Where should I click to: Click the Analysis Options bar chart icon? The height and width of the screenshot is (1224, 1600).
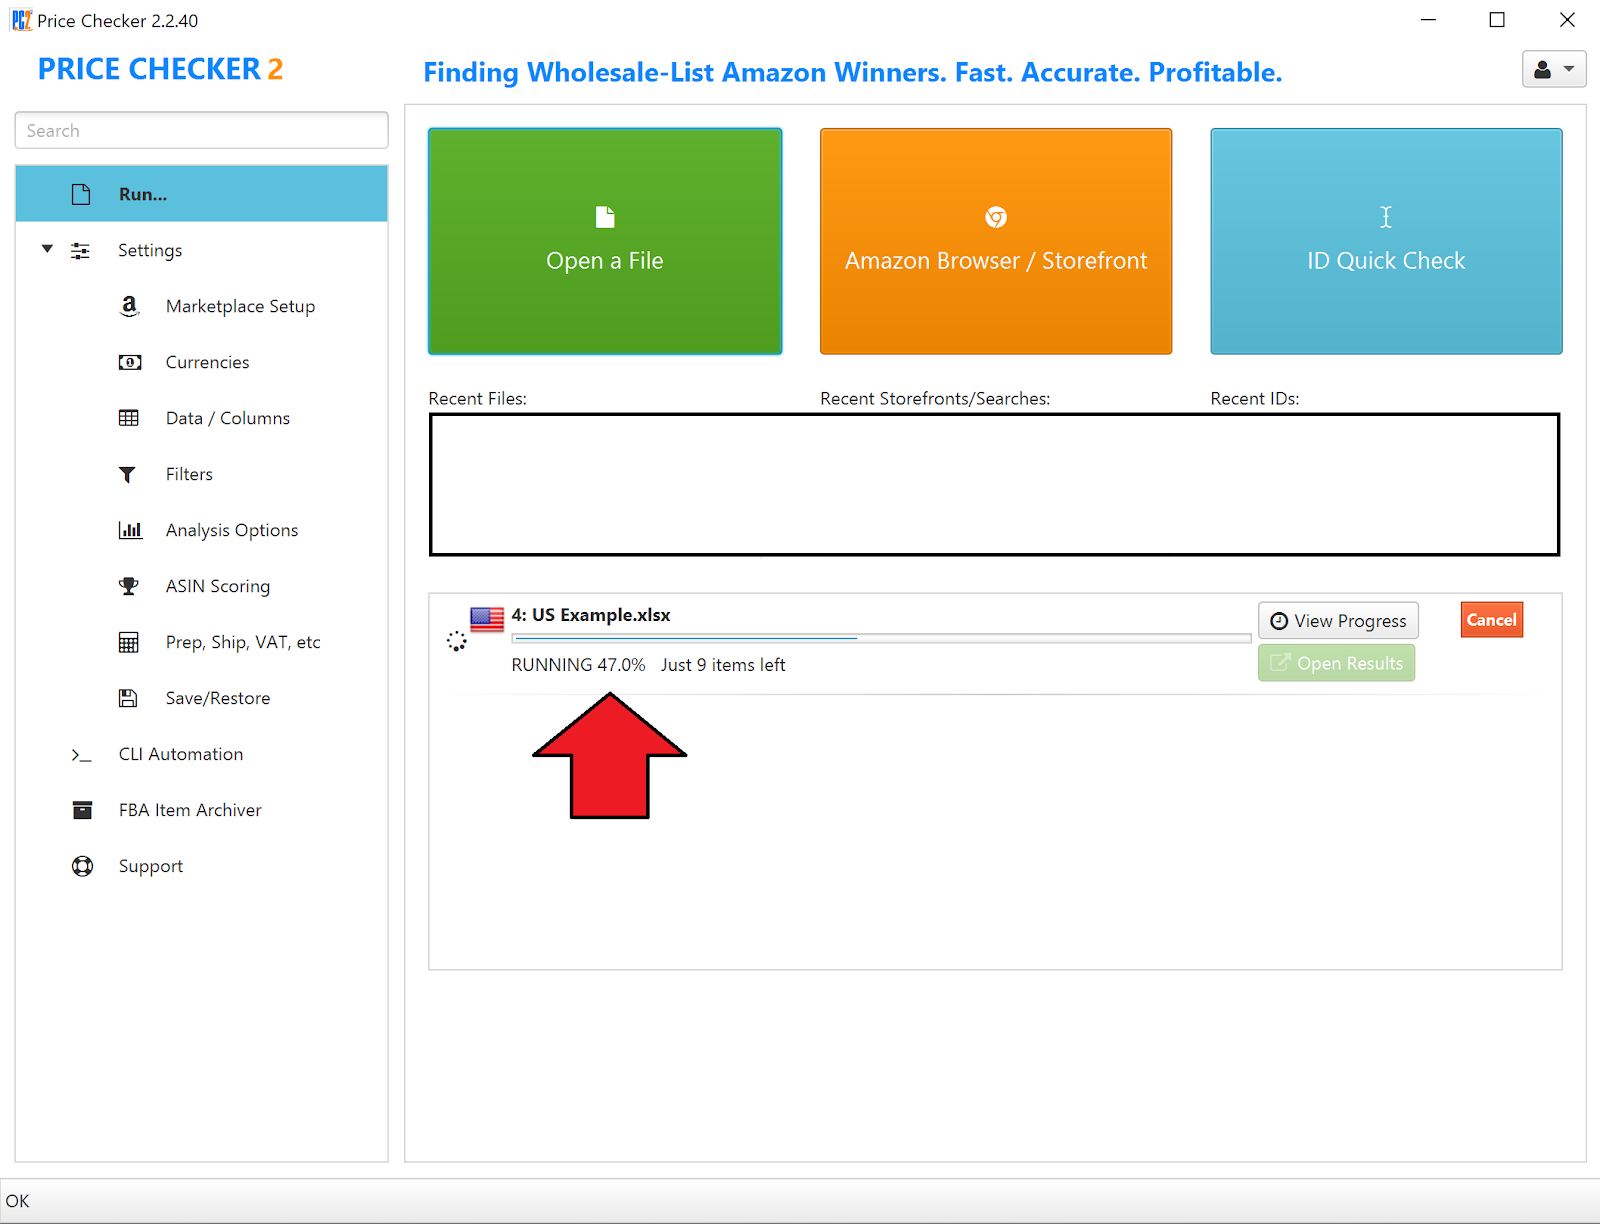(x=130, y=530)
